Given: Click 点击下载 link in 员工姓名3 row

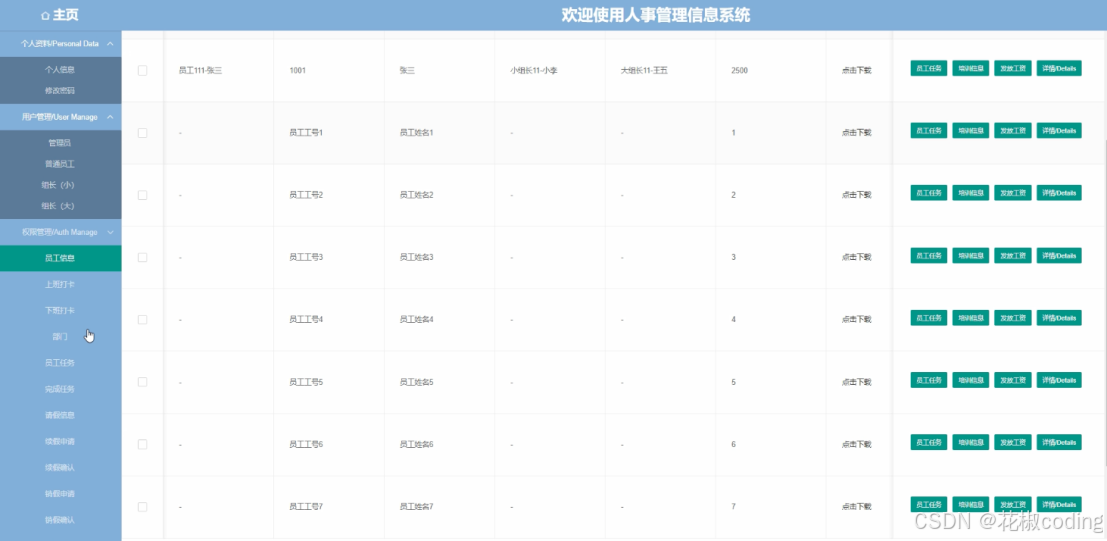Looking at the screenshot, I should coord(856,257).
